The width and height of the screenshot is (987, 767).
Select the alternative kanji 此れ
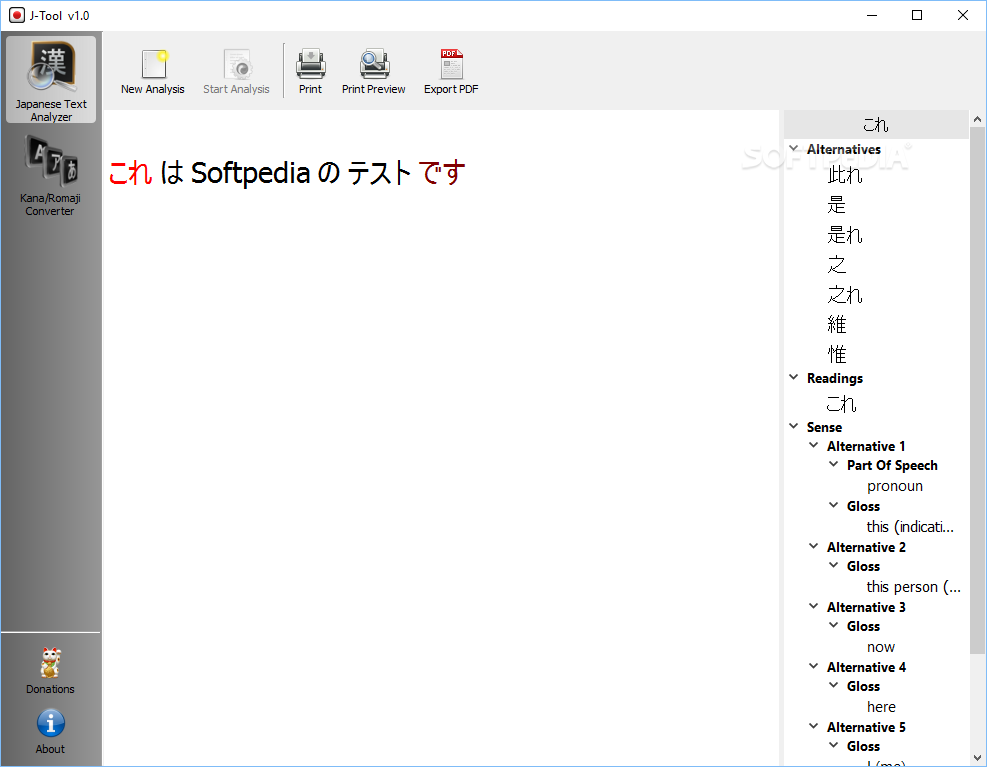(x=845, y=175)
